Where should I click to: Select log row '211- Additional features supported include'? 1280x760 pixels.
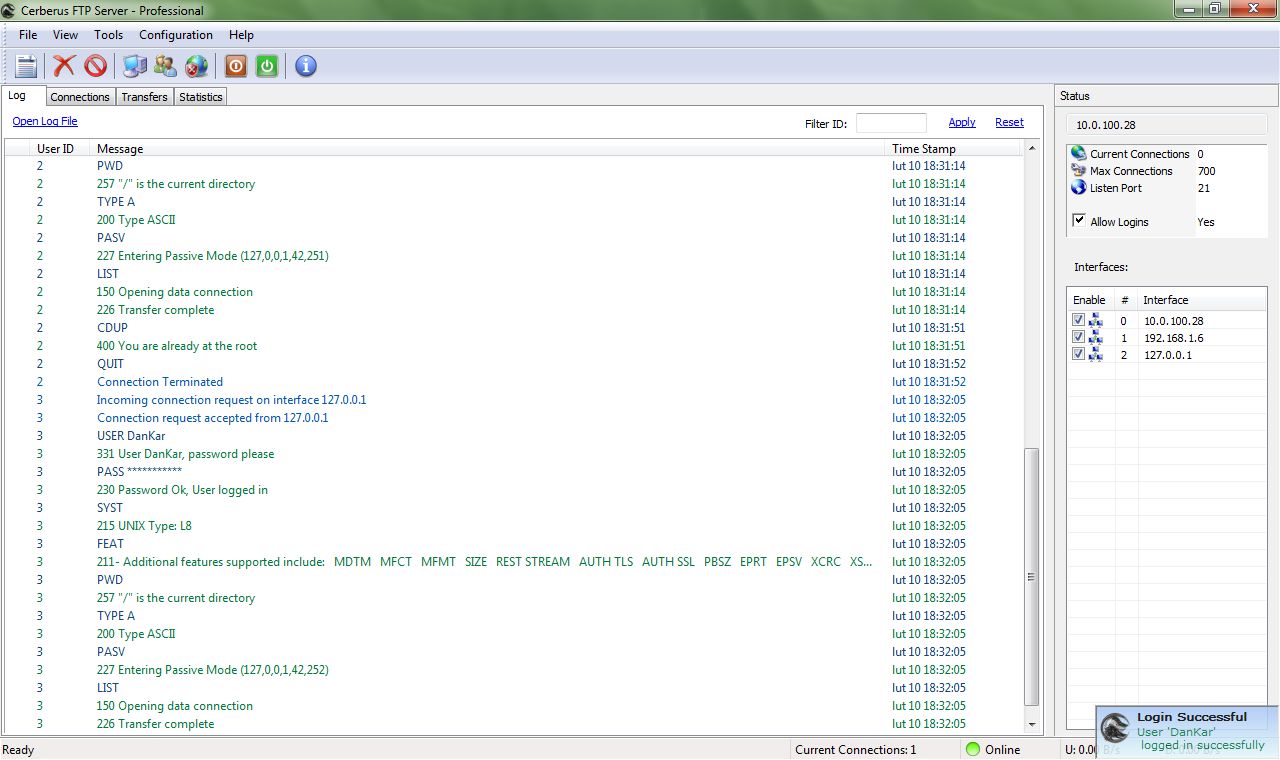513,562
